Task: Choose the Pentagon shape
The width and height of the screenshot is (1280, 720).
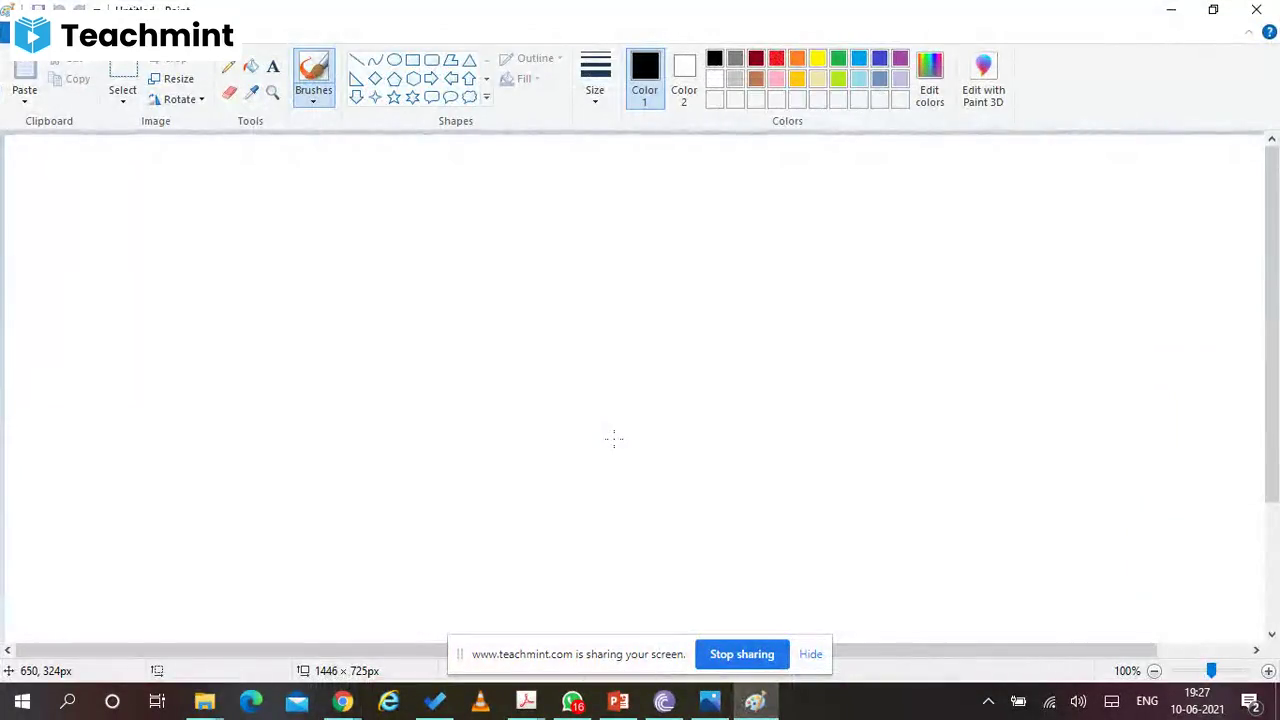Action: click(x=394, y=79)
